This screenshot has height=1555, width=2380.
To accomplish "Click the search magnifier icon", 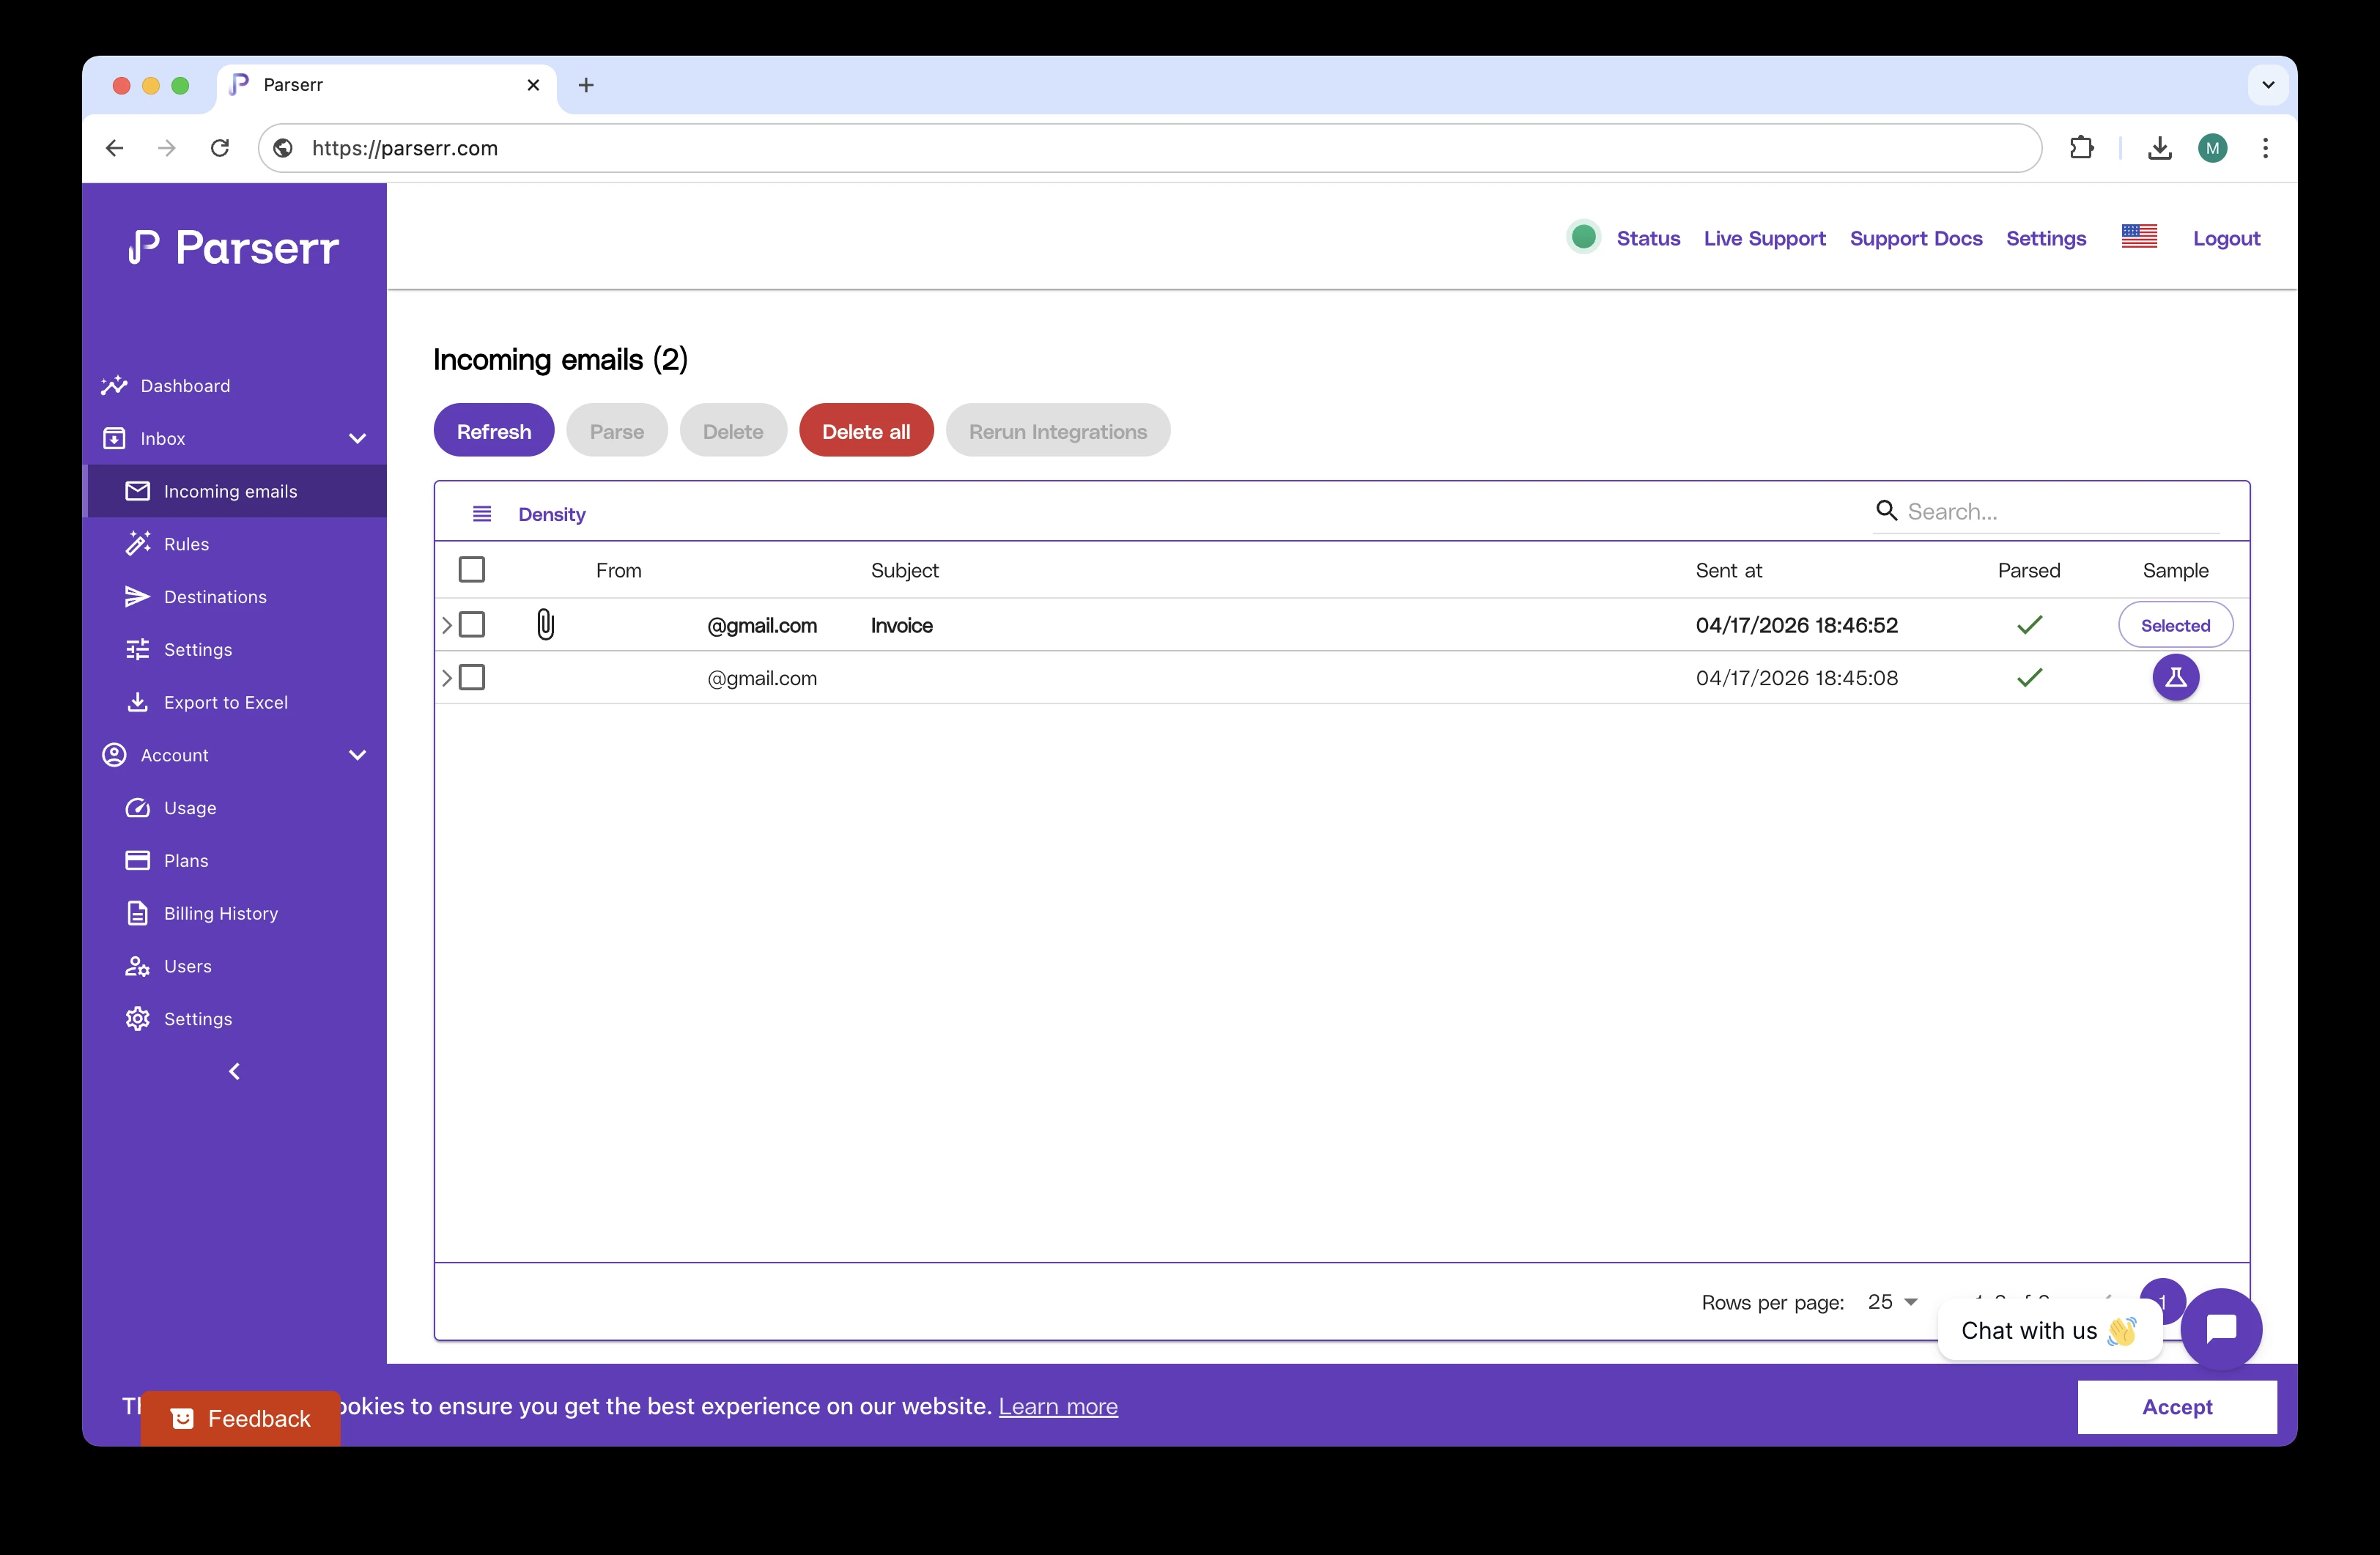I will 1887,511.
